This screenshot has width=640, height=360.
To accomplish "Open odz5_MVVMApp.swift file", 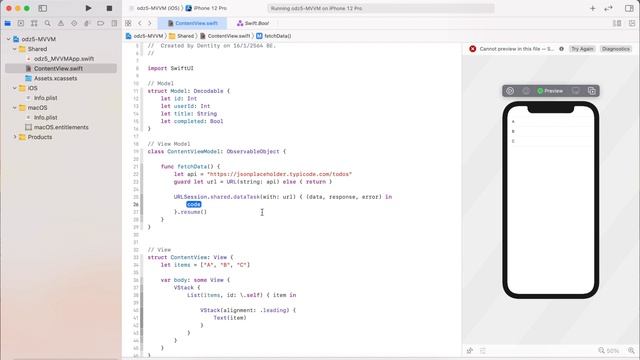I will [60, 59].
